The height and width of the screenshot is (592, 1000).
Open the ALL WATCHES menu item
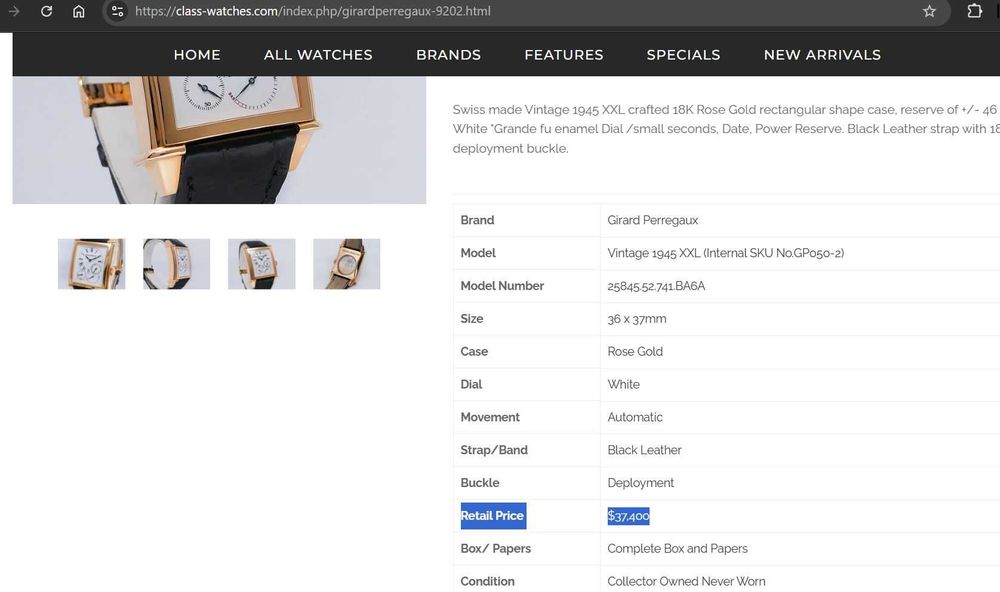tap(318, 55)
